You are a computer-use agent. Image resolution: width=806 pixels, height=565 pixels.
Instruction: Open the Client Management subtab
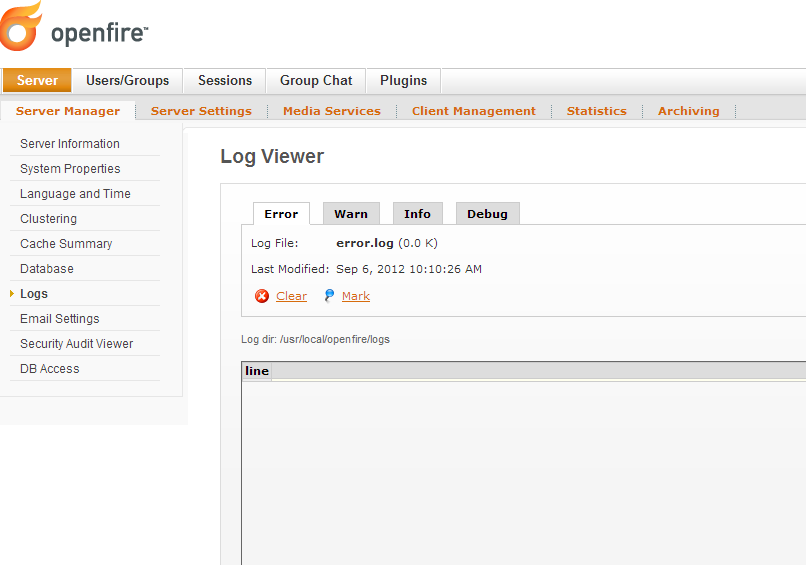point(473,111)
